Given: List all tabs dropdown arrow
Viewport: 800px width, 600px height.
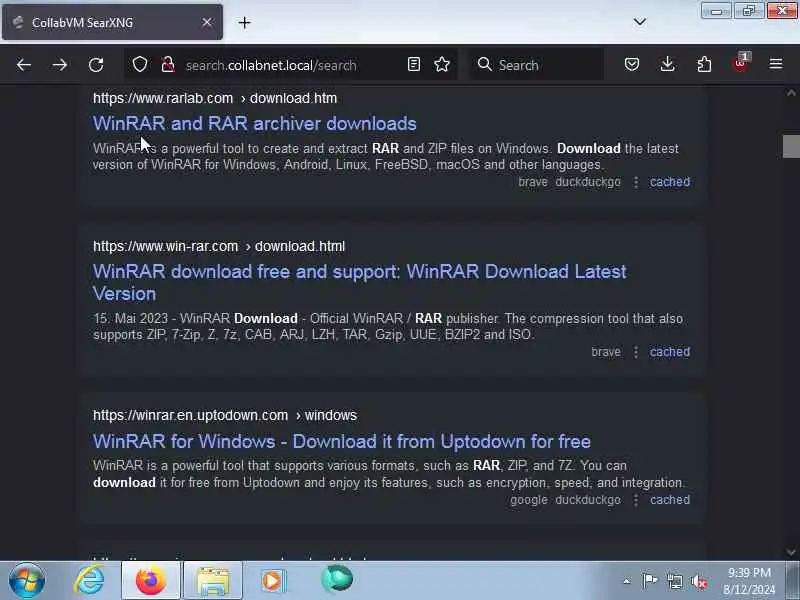Looking at the screenshot, I should [640, 22].
